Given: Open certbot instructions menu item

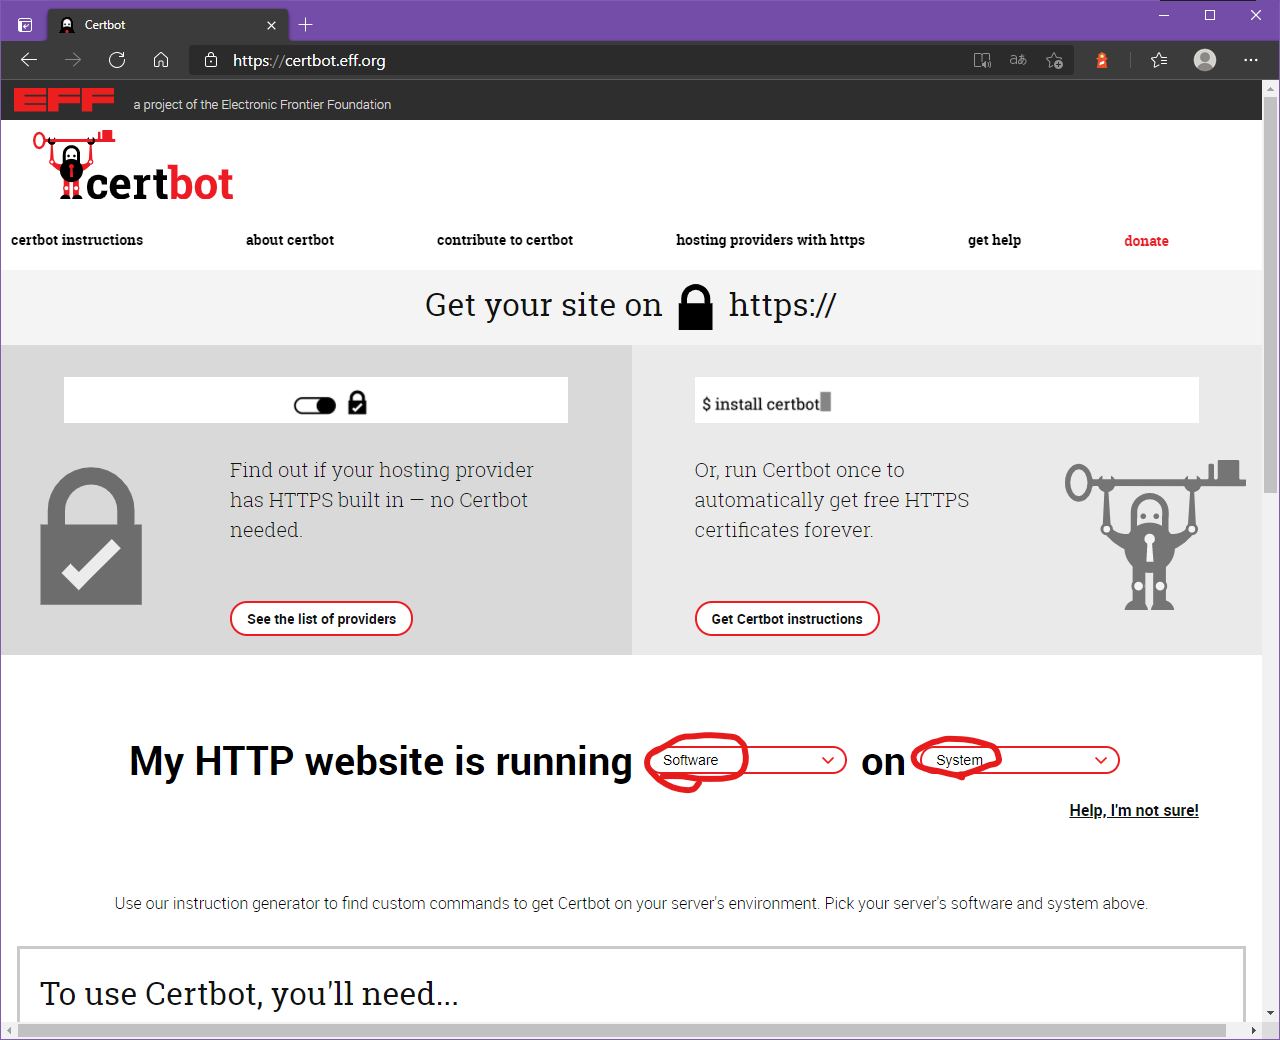Looking at the screenshot, I should click(x=77, y=240).
